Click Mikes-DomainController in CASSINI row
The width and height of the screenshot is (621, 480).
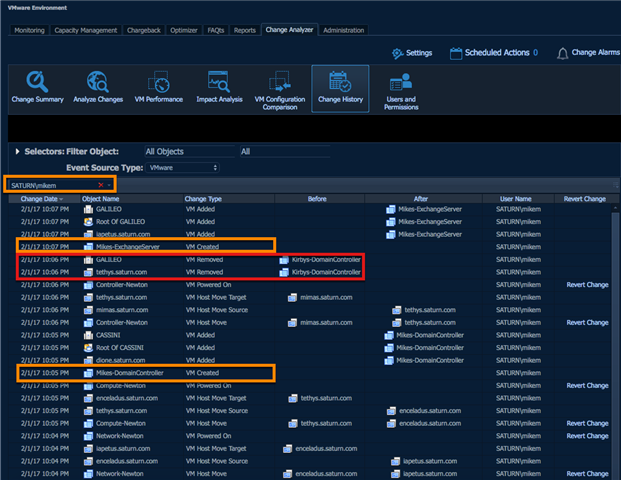[x=430, y=335]
